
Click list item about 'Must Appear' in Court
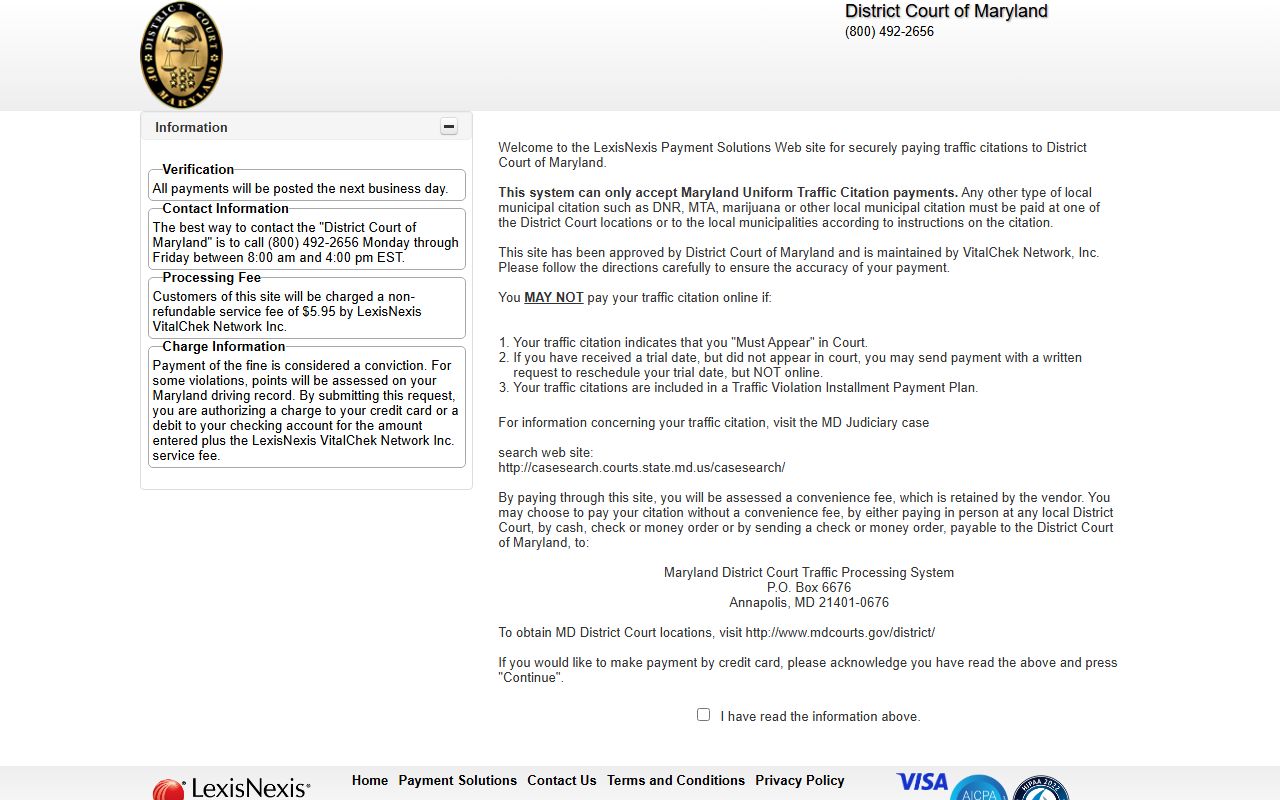click(690, 342)
